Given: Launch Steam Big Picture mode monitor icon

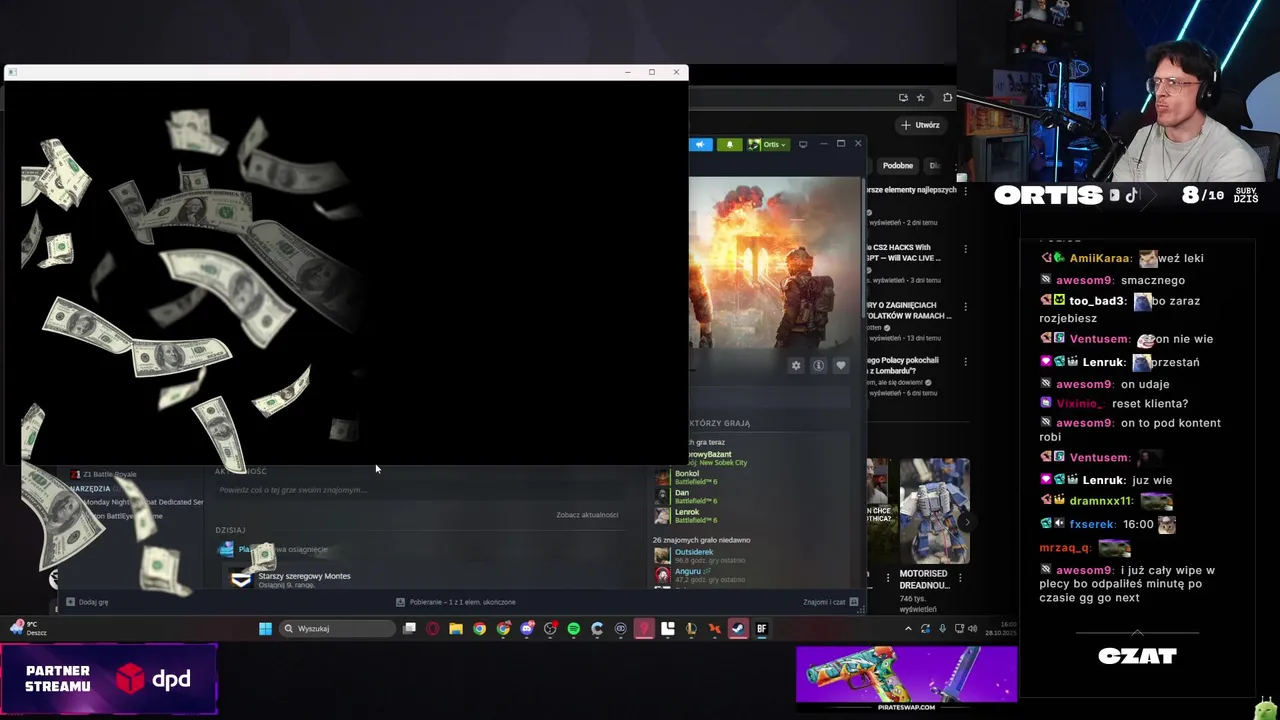Looking at the screenshot, I should (x=803, y=144).
